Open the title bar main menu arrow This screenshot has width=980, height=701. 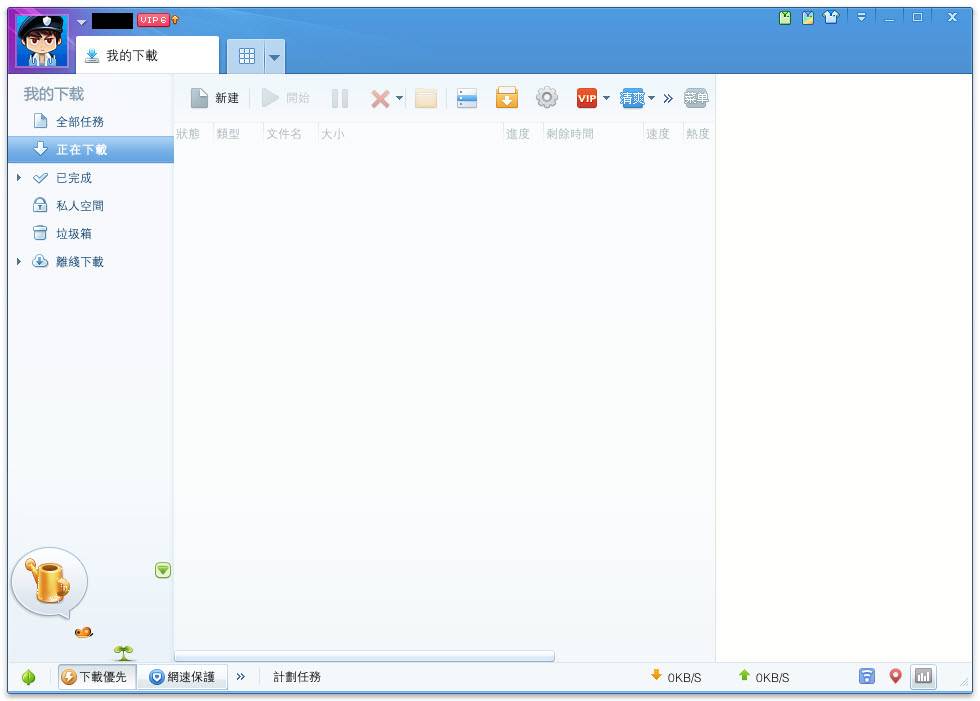click(861, 17)
